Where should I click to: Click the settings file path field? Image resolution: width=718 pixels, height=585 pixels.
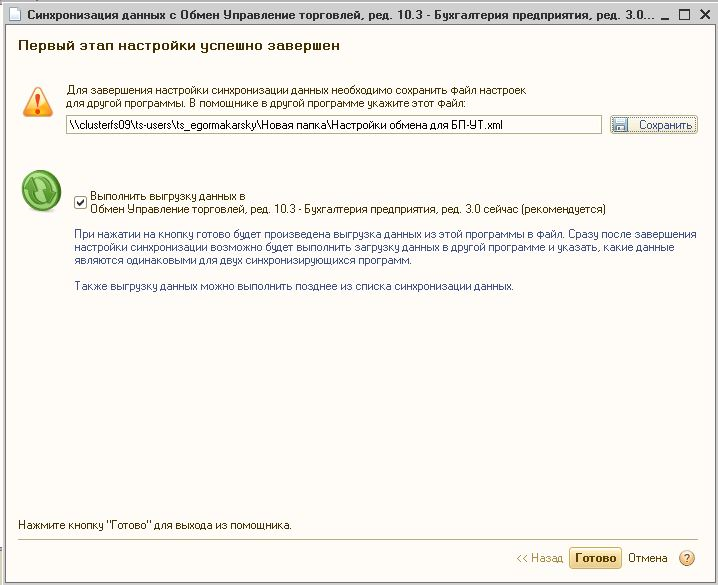pyautogui.click(x=333, y=125)
